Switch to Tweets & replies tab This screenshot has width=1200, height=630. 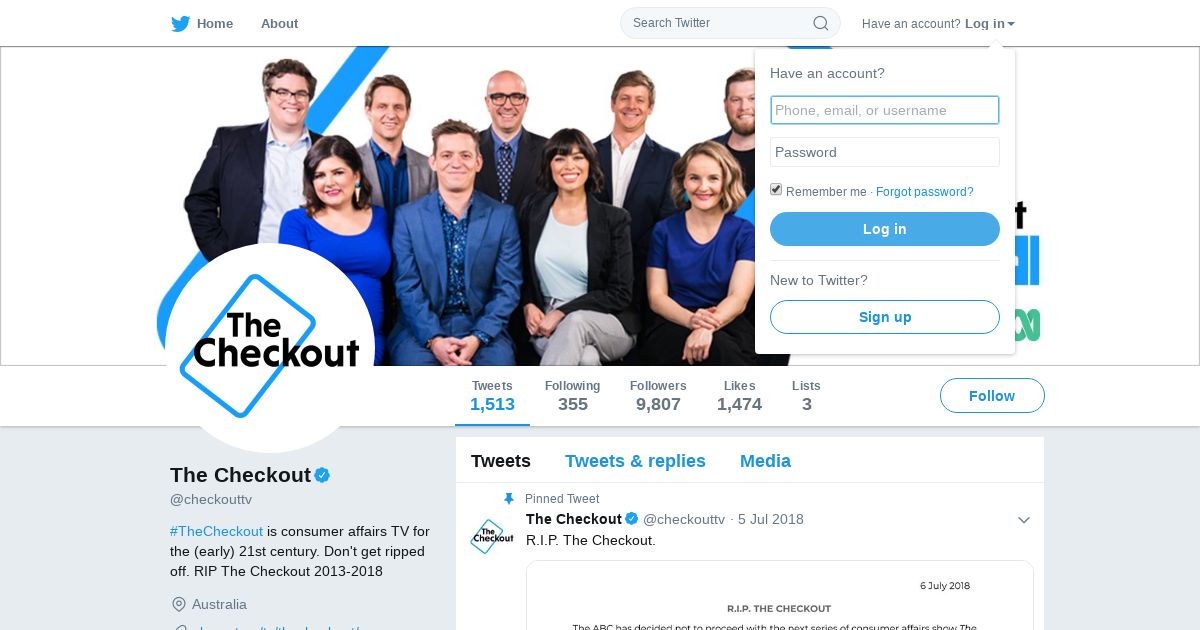tap(635, 461)
